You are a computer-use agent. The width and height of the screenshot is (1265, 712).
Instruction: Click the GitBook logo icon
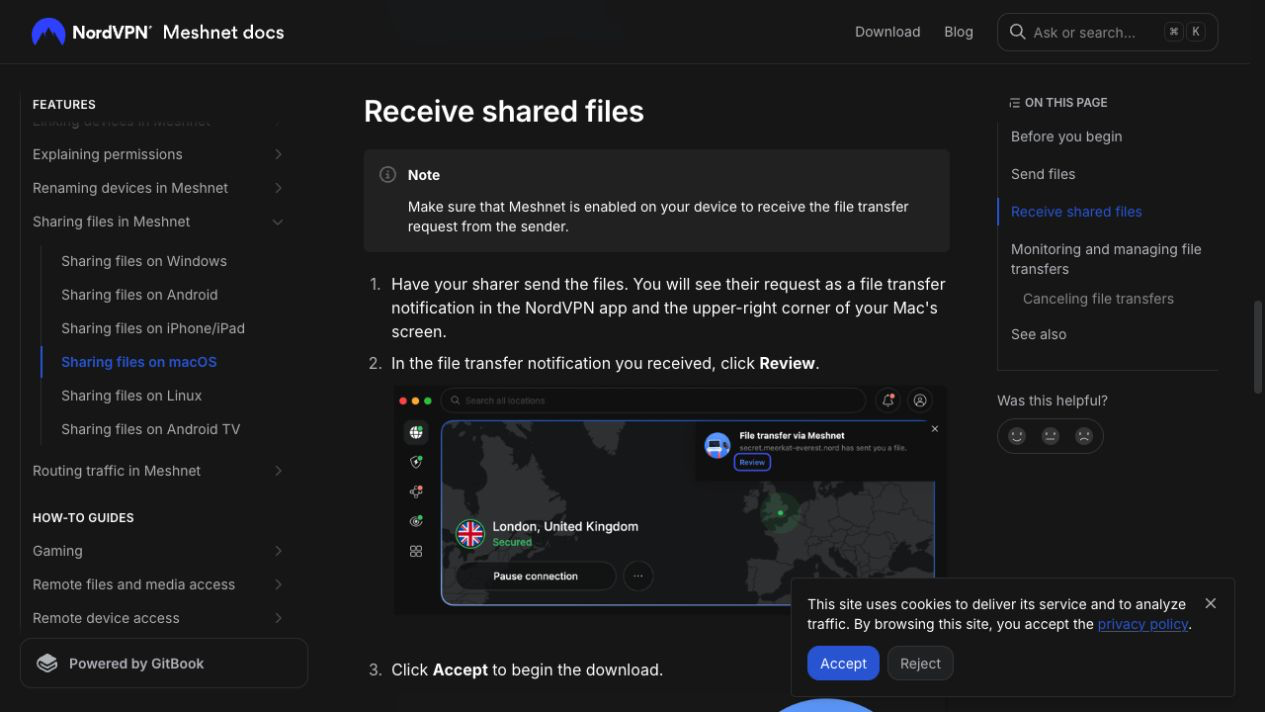[47, 663]
